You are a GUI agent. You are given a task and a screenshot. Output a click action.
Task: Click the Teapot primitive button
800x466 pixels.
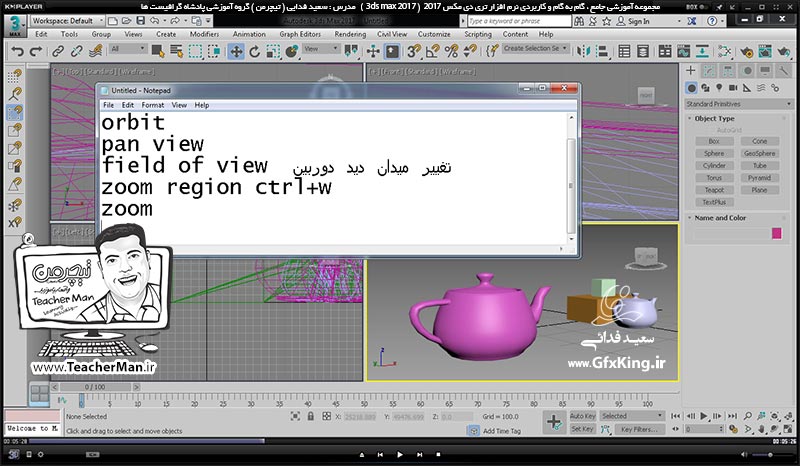pyautogui.click(x=714, y=190)
